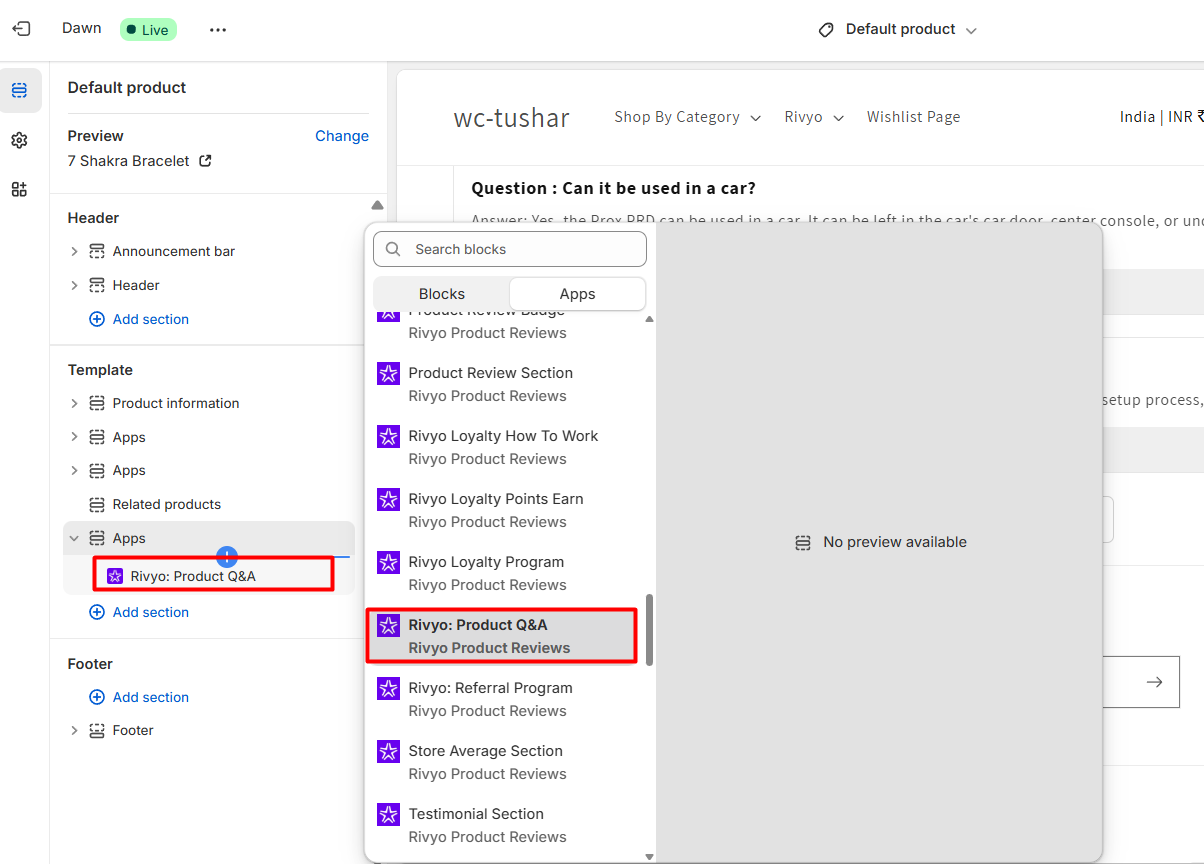1204x864 pixels.
Task: Click the tag icon next to Default product
Action: coord(826,30)
